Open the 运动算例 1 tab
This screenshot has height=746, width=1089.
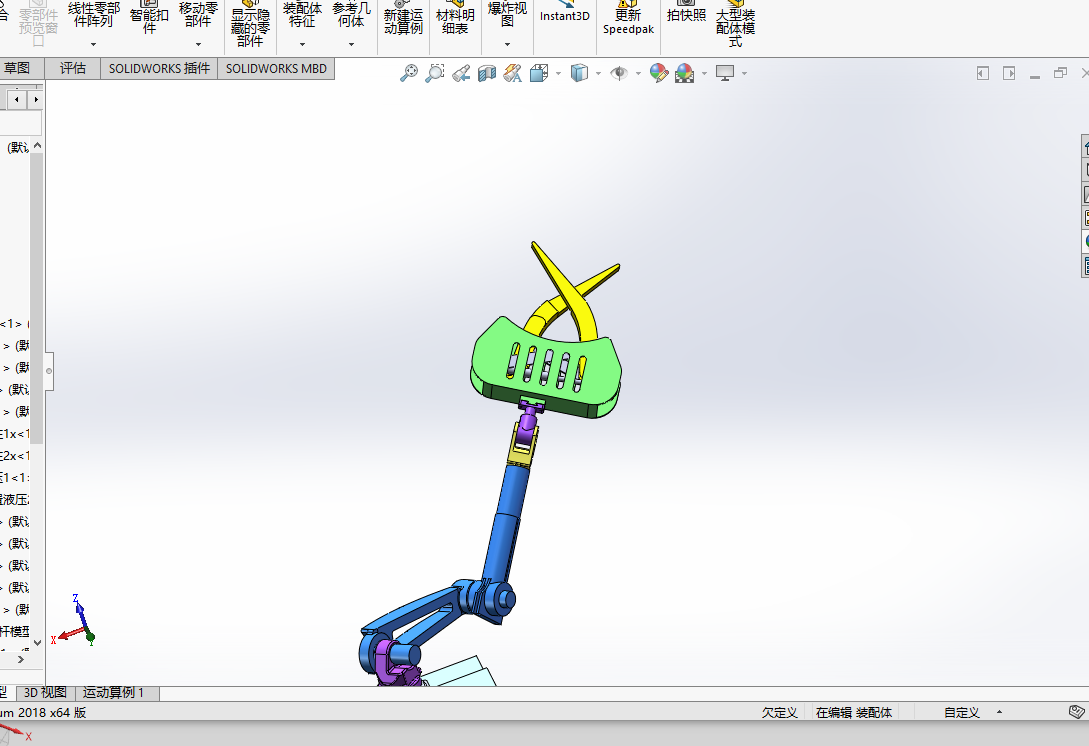pos(115,693)
